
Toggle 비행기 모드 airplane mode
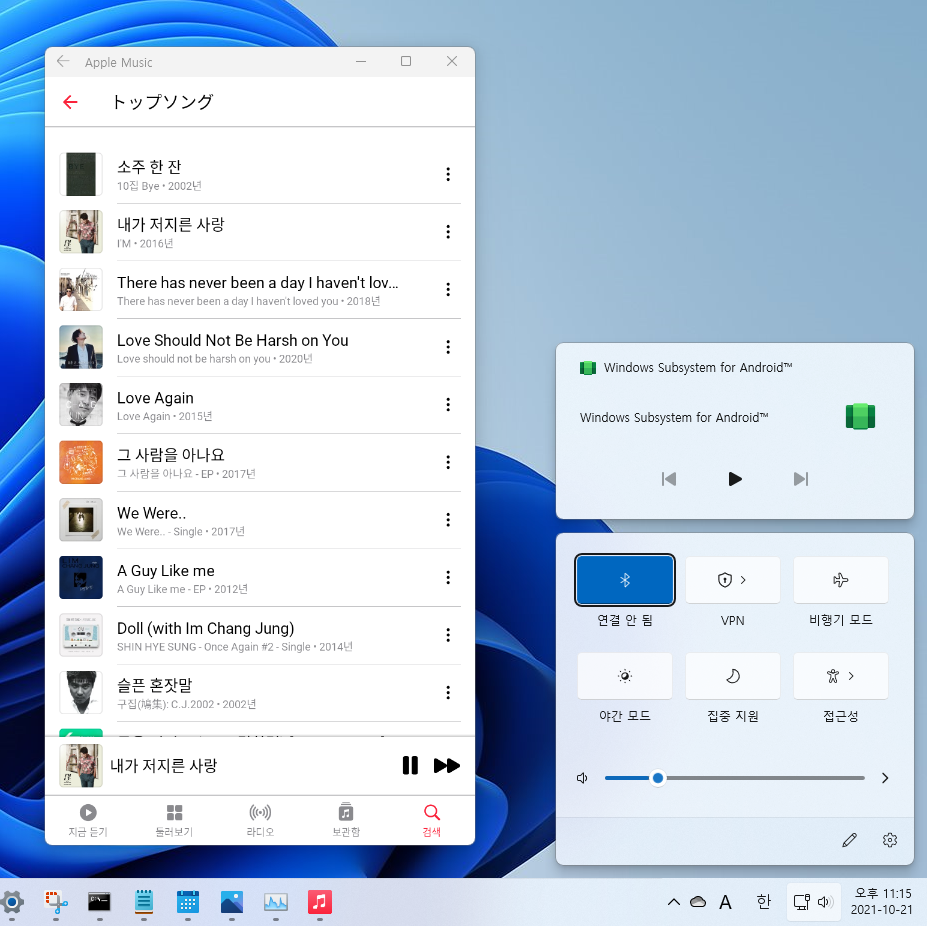(840, 580)
